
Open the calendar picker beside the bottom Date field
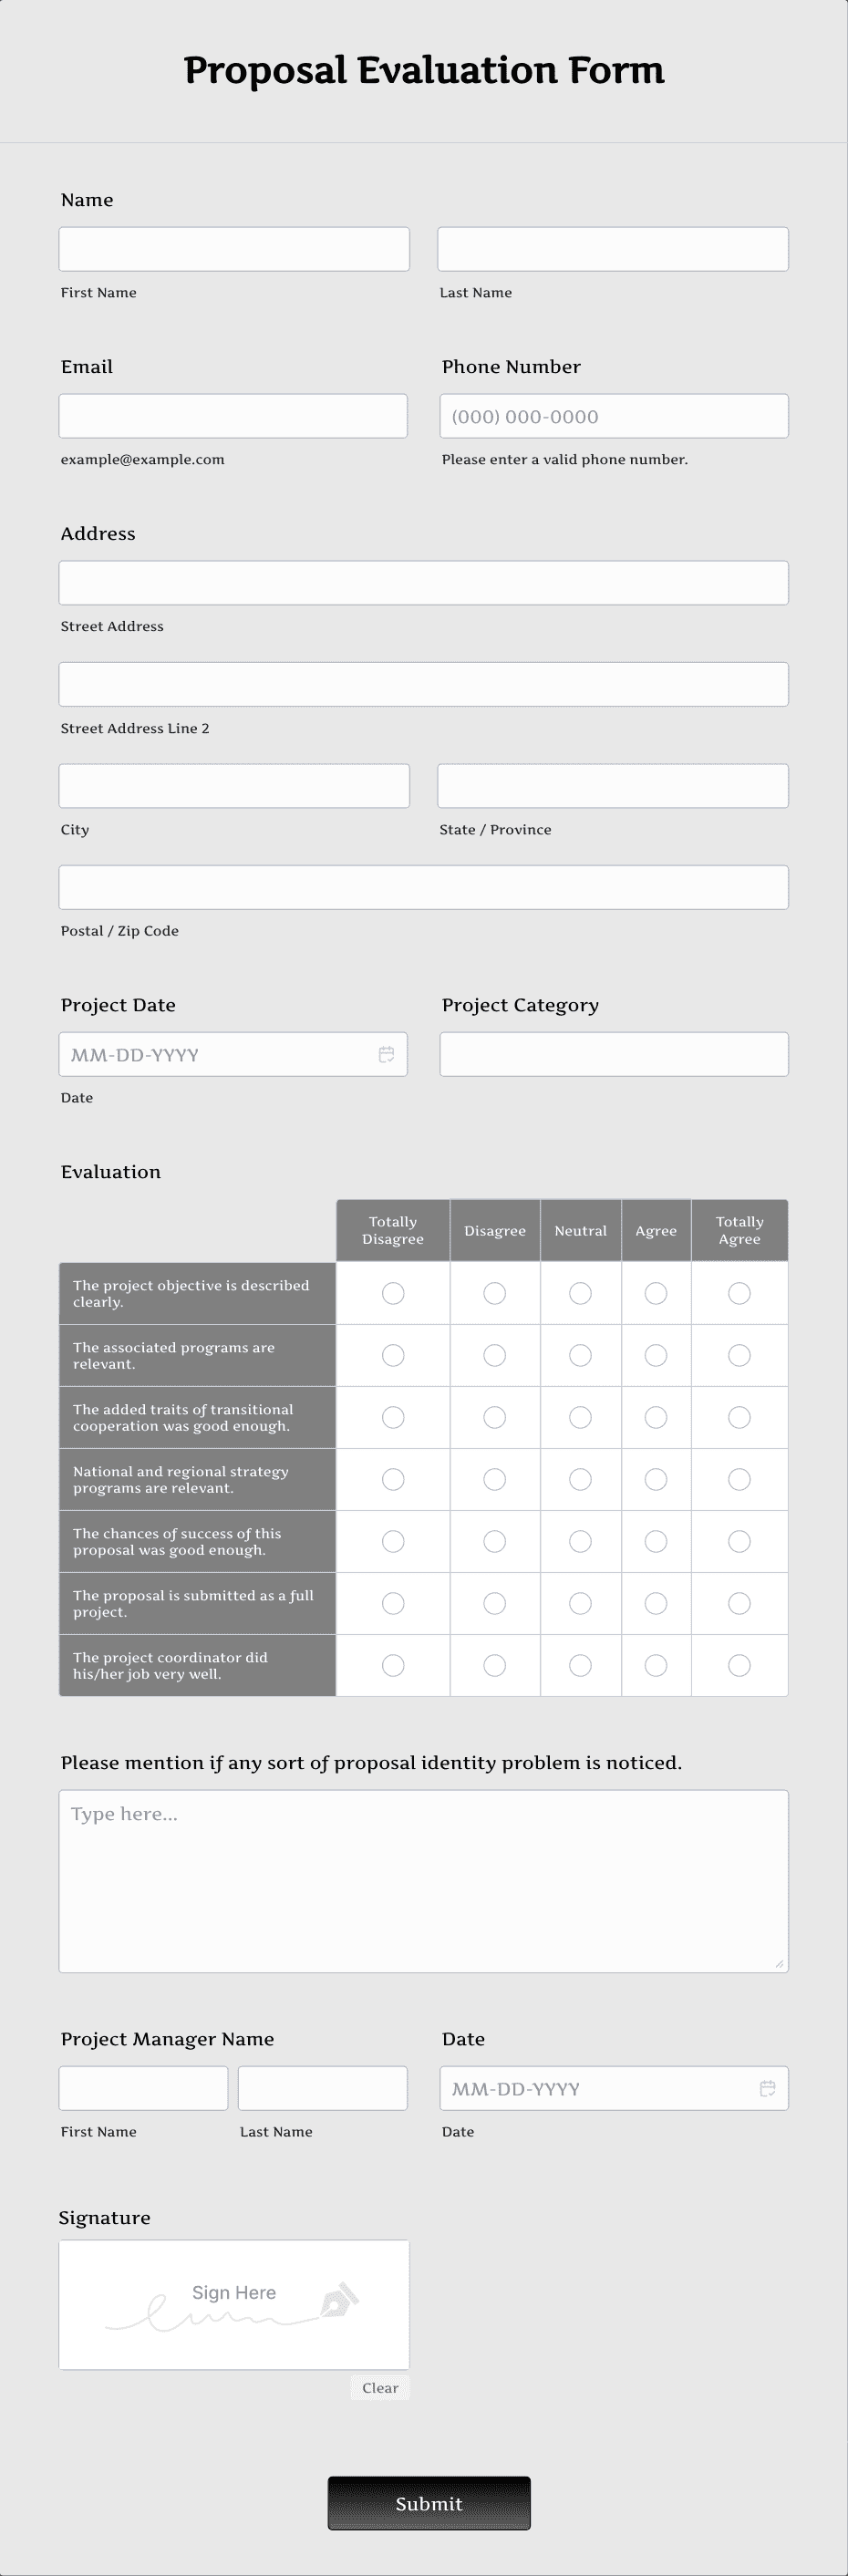coord(767,2088)
